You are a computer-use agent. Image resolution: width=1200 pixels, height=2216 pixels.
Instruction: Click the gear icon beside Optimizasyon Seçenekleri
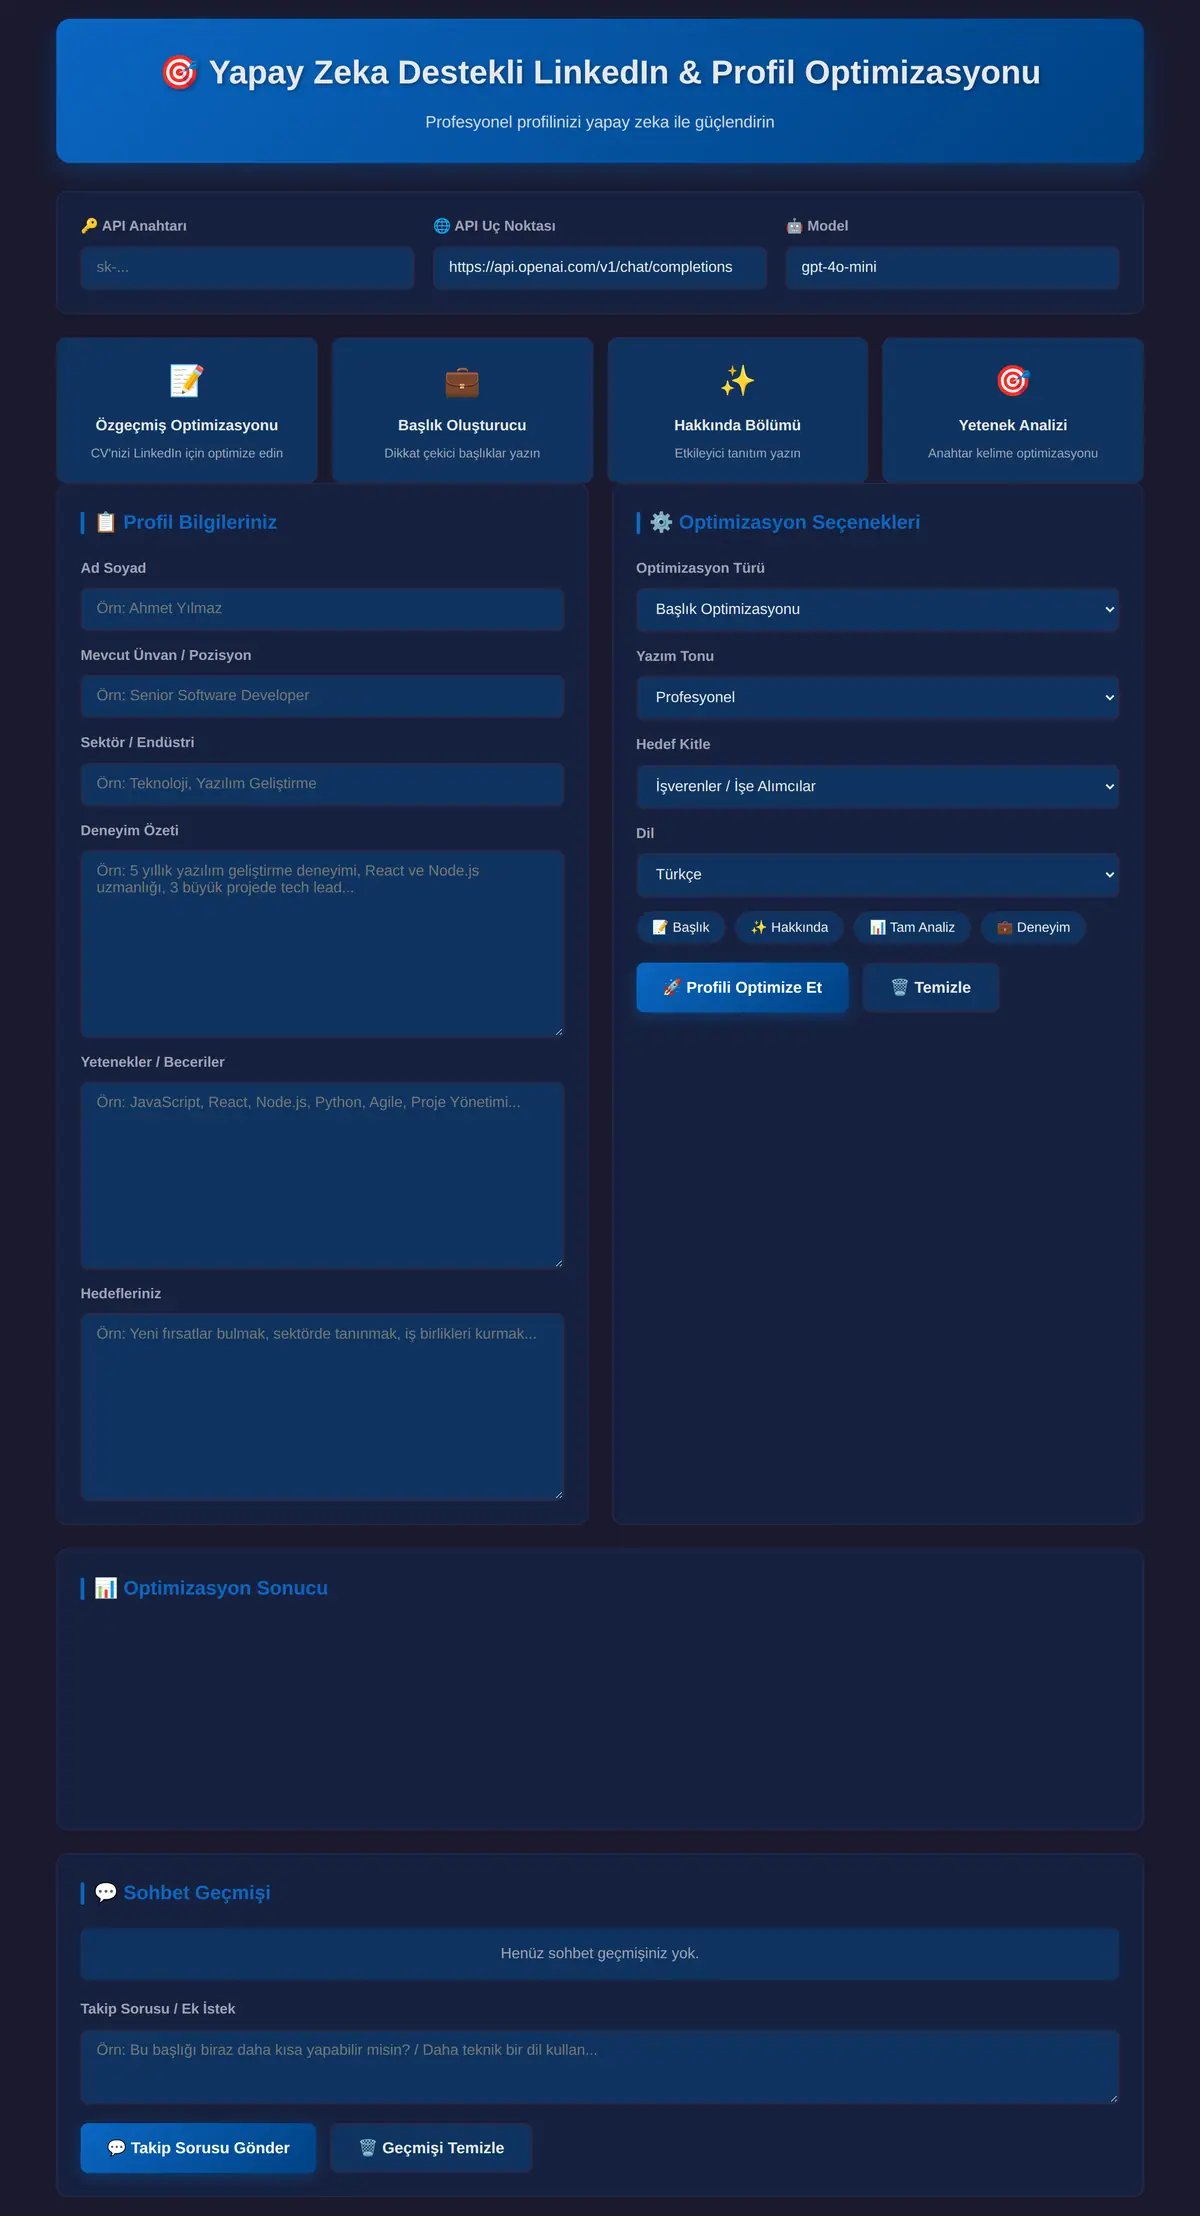(661, 522)
